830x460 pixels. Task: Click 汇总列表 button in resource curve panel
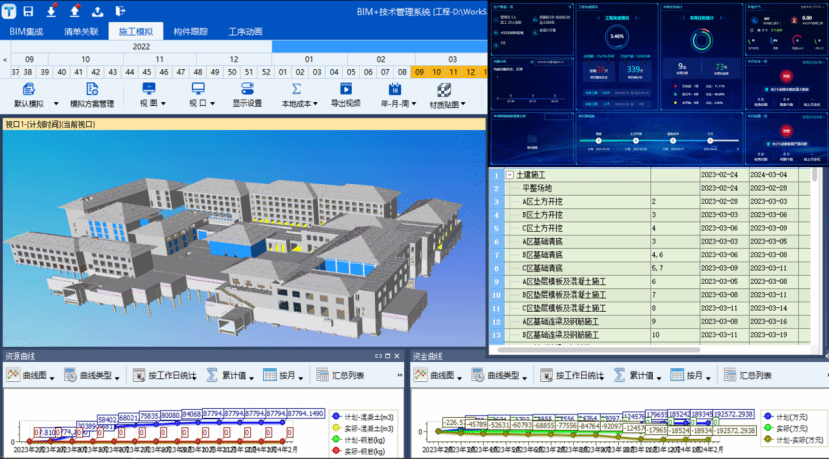coord(340,375)
